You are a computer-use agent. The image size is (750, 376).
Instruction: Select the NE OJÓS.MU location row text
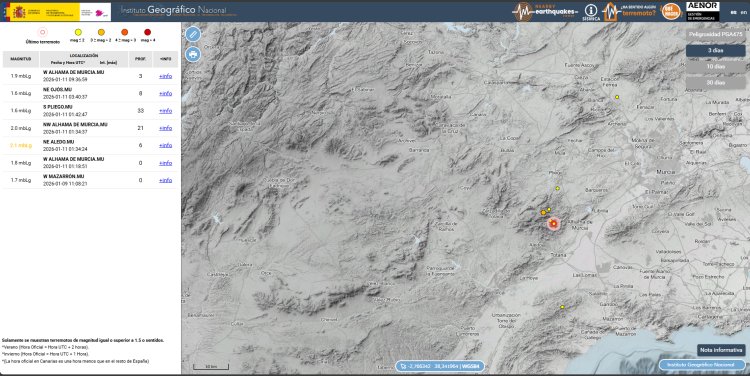(x=57, y=89)
